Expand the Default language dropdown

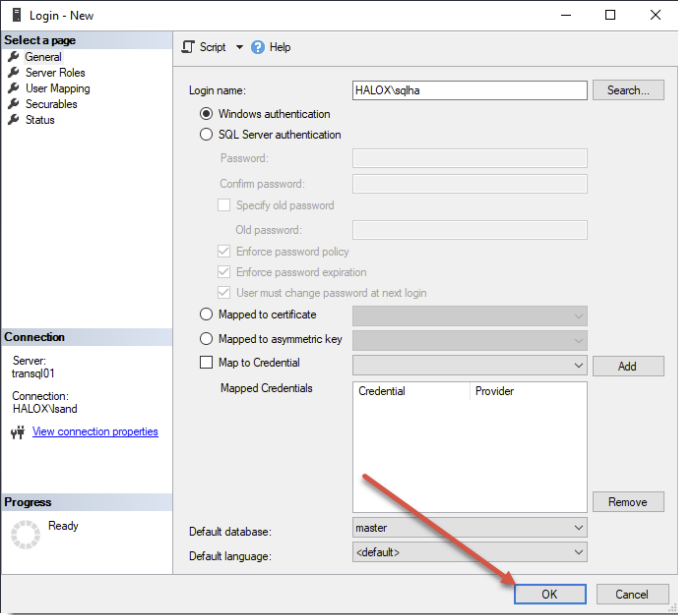(x=470, y=552)
